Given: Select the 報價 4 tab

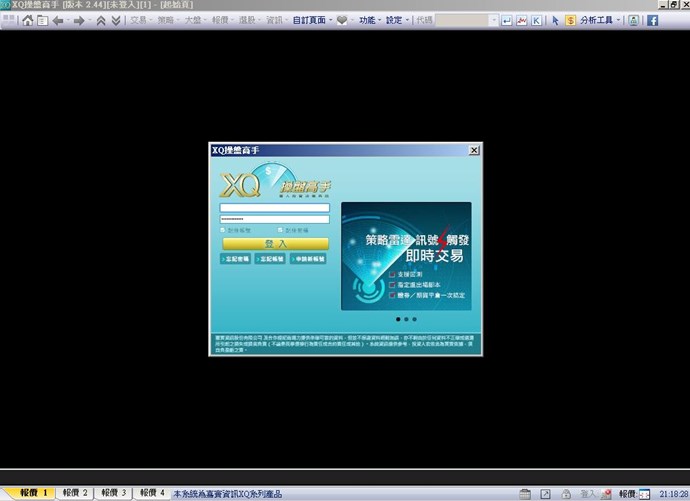Looking at the screenshot, I should tap(149, 493).
